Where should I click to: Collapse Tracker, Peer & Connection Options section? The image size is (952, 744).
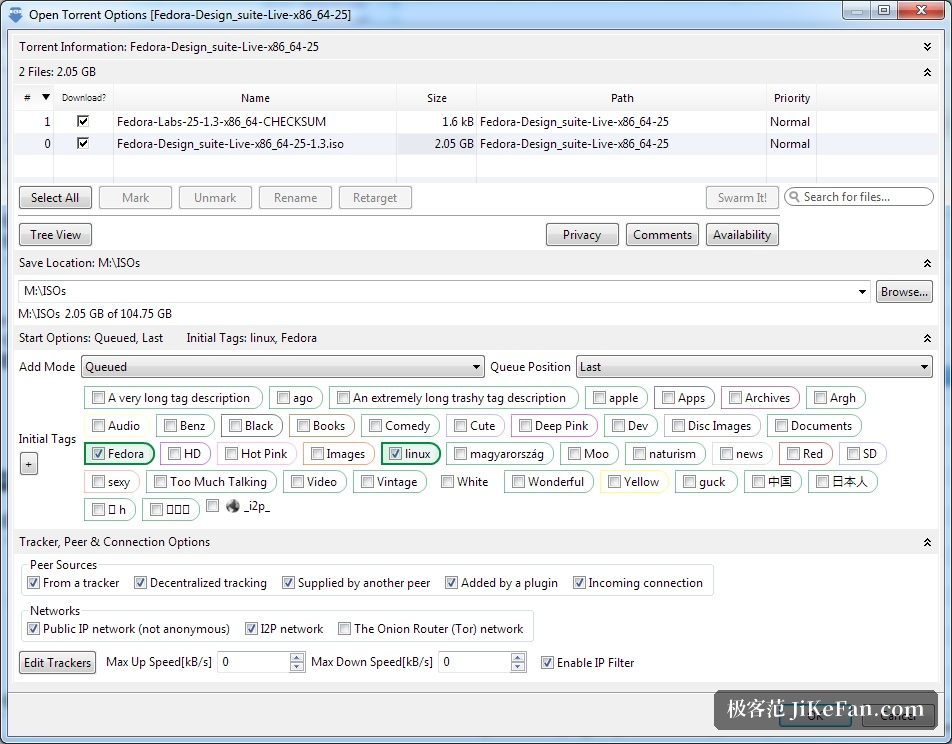[927, 542]
